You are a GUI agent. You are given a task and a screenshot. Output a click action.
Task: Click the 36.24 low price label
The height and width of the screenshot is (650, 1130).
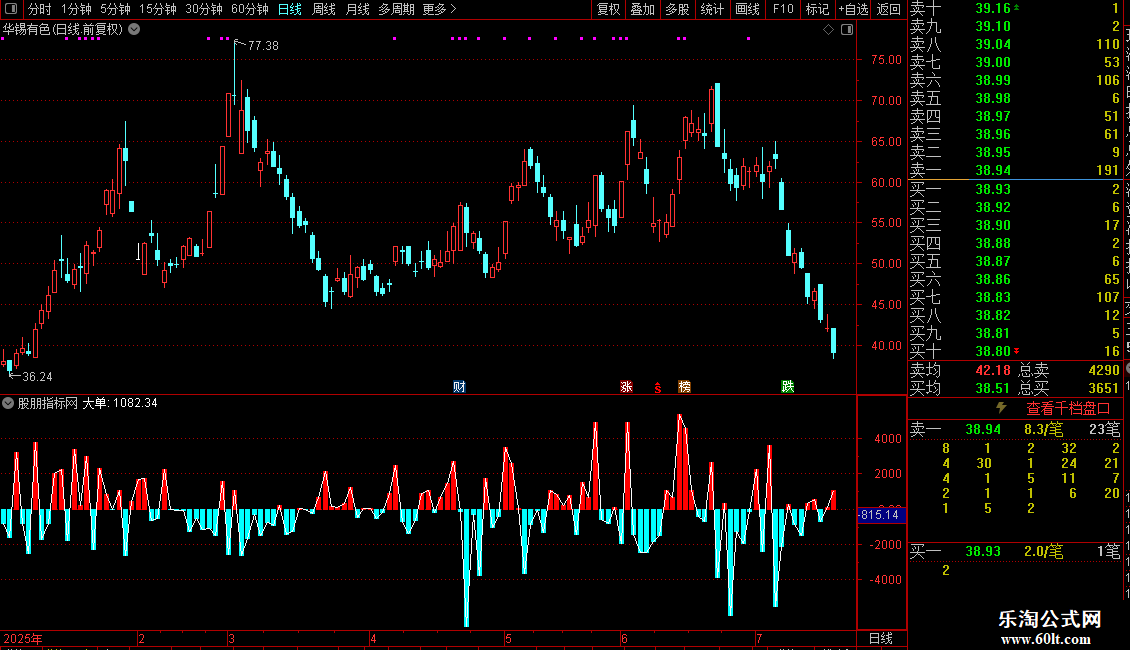coord(37,376)
